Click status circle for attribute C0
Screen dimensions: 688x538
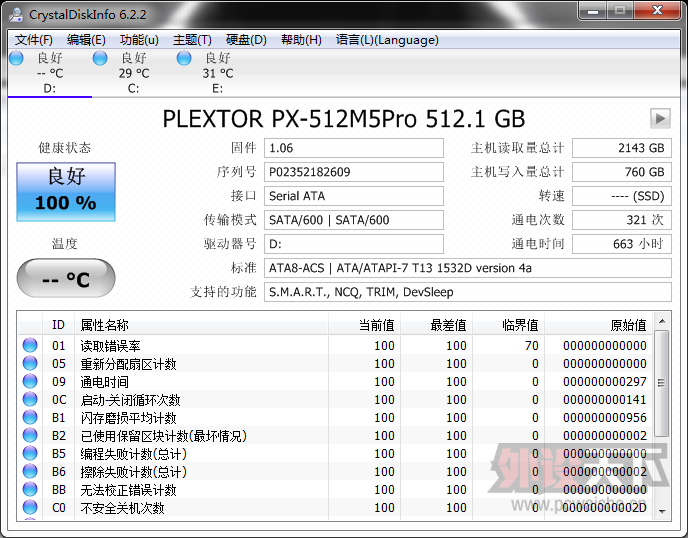[30, 507]
